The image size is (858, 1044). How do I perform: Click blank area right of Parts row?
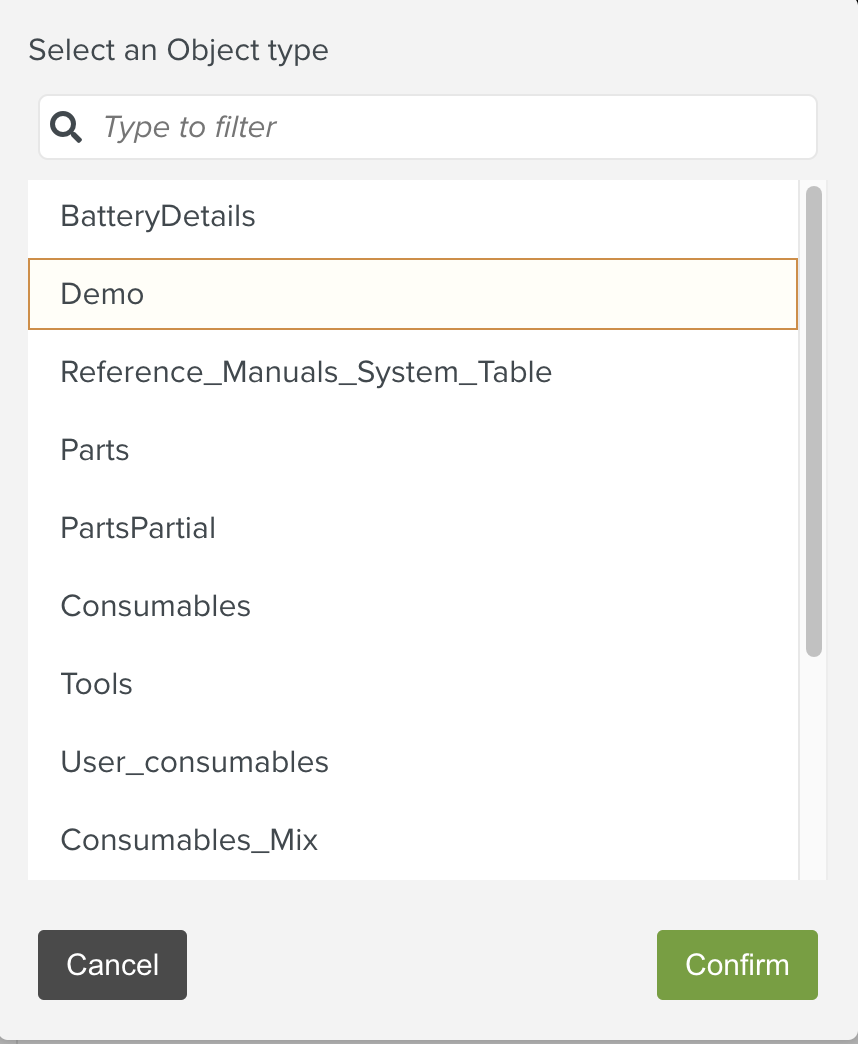click(500, 450)
